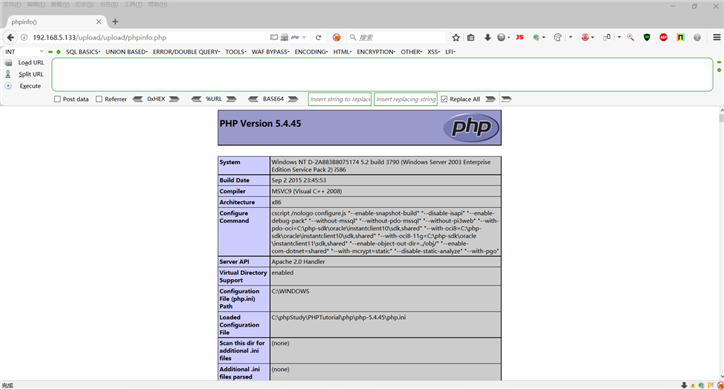
Task: Click the Split URL icon
Action: 8,74
